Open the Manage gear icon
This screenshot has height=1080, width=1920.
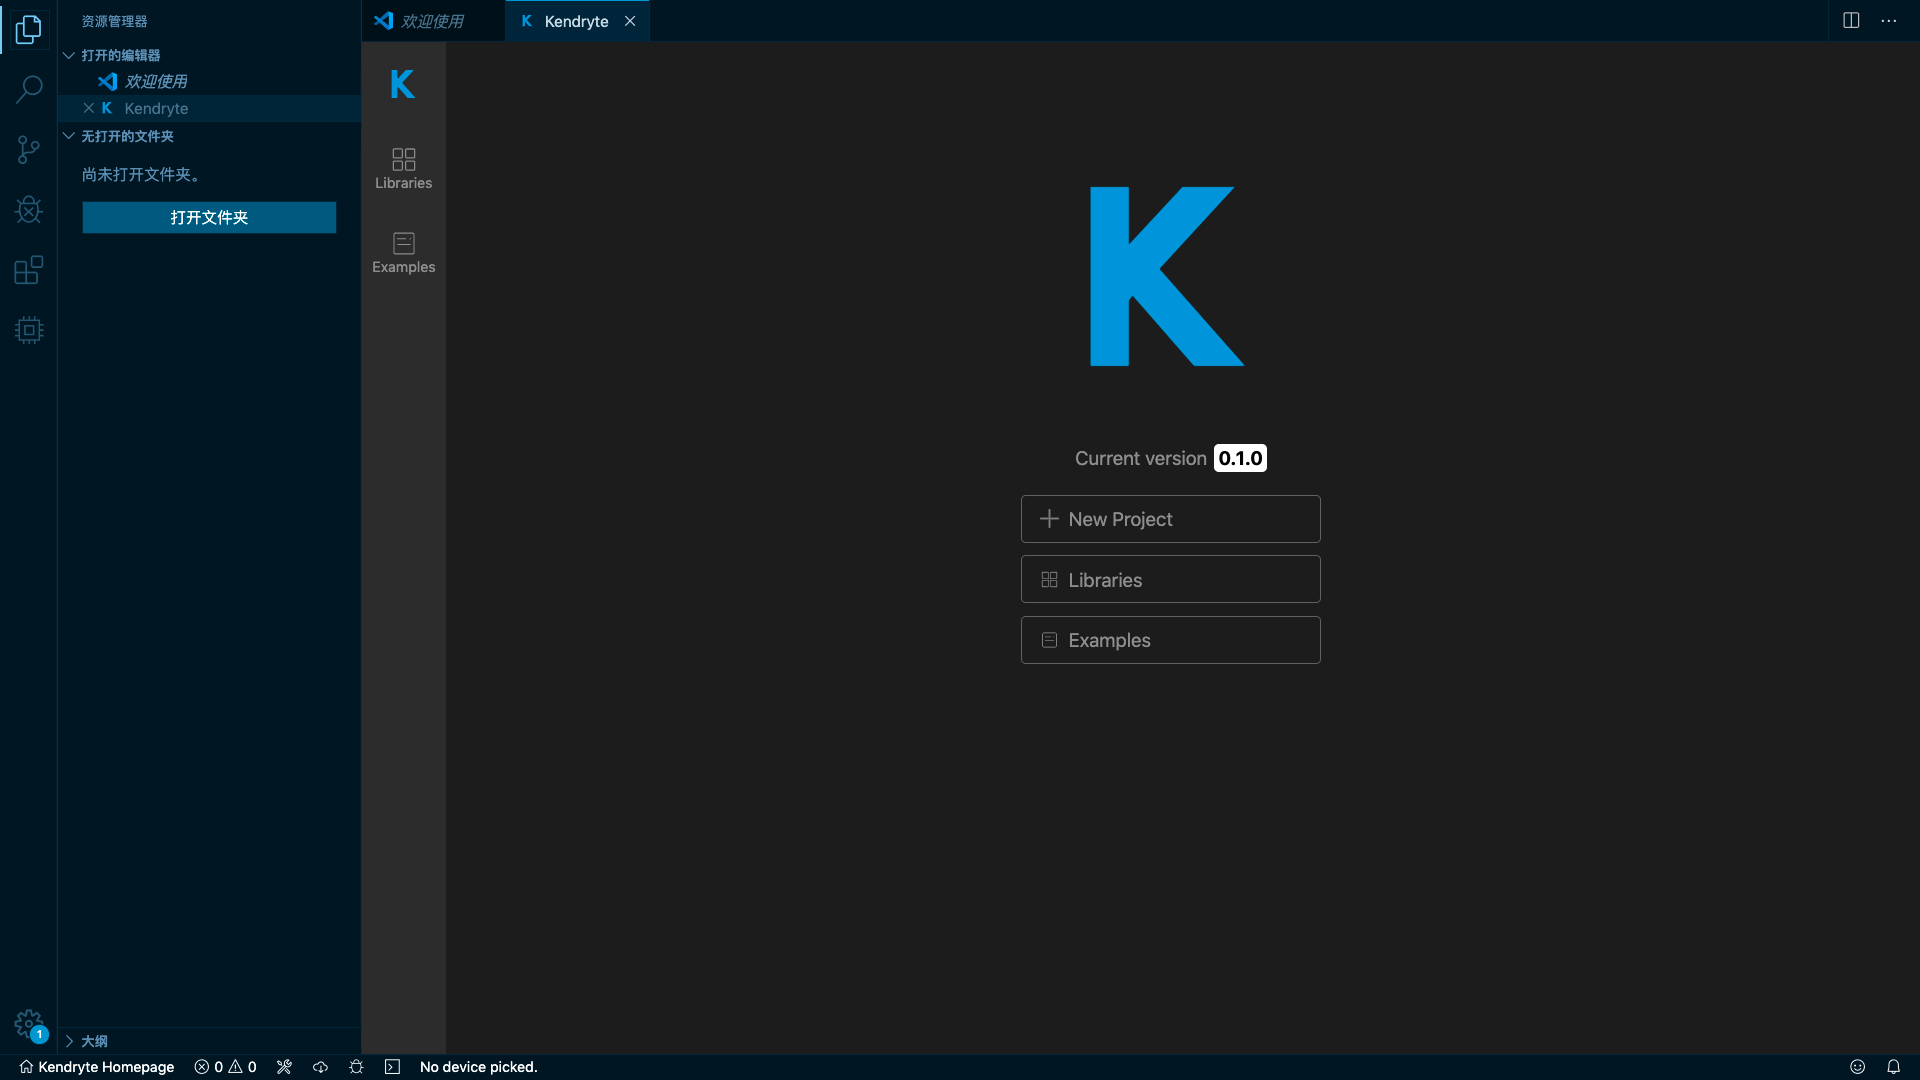29,1023
